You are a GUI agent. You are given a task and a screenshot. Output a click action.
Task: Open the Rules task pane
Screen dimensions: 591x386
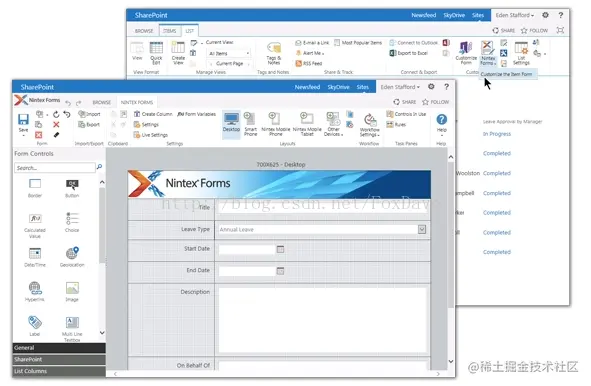click(x=396, y=124)
